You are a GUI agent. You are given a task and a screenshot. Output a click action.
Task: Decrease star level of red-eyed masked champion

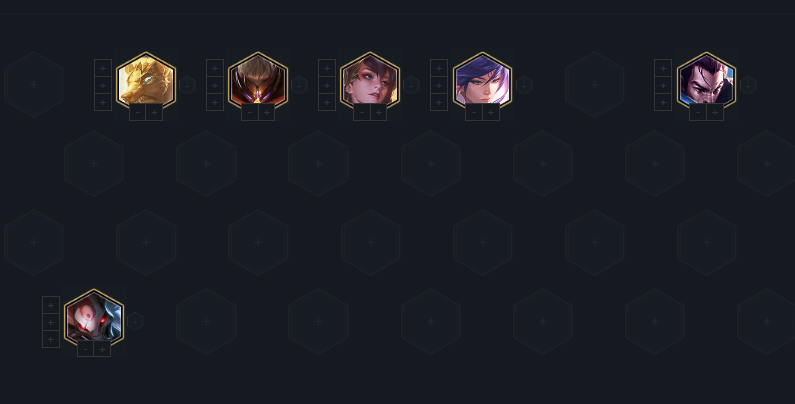coord(86,349)
